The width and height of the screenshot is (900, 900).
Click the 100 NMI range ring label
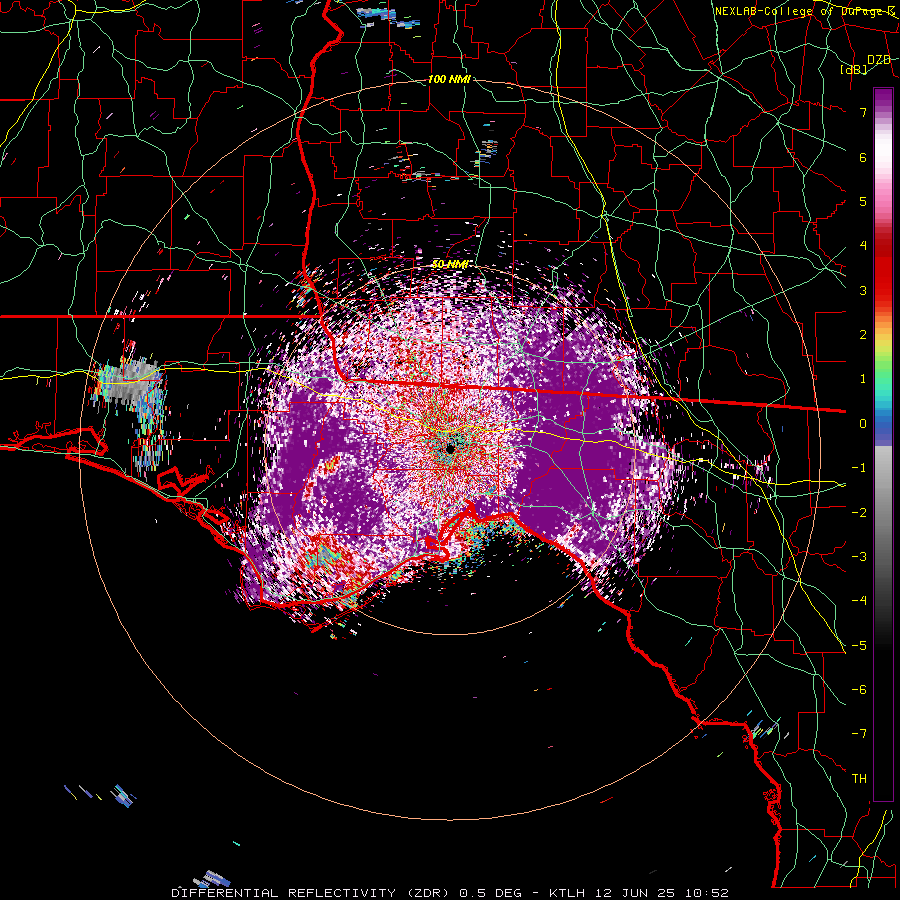pyautogui.click(x=449, y=79)
